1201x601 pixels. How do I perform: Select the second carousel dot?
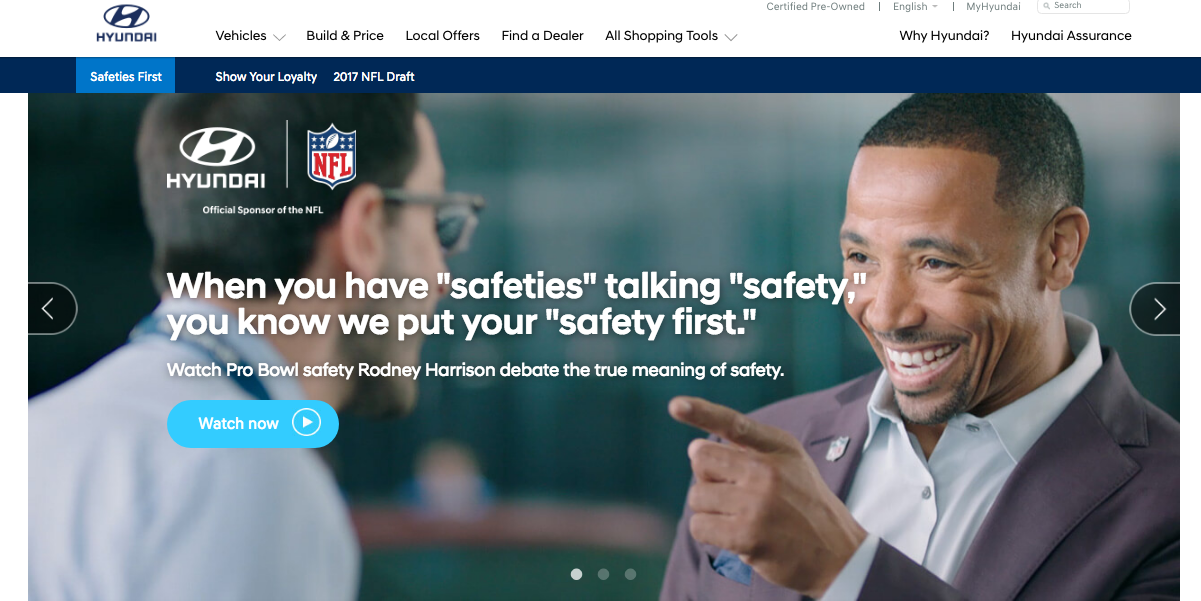click(x=603, y=574)
